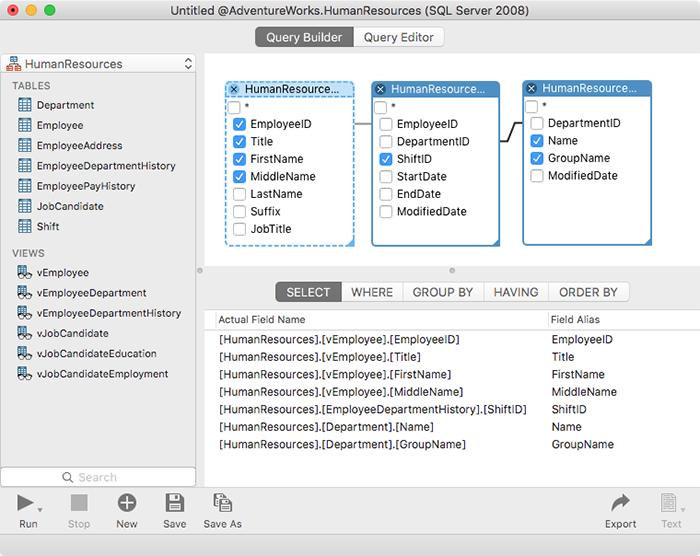This screenshot has width=700, height=556.
Task: Switch to the Query Editor tab
Action: pyautogui.click(x=399, y=37)
